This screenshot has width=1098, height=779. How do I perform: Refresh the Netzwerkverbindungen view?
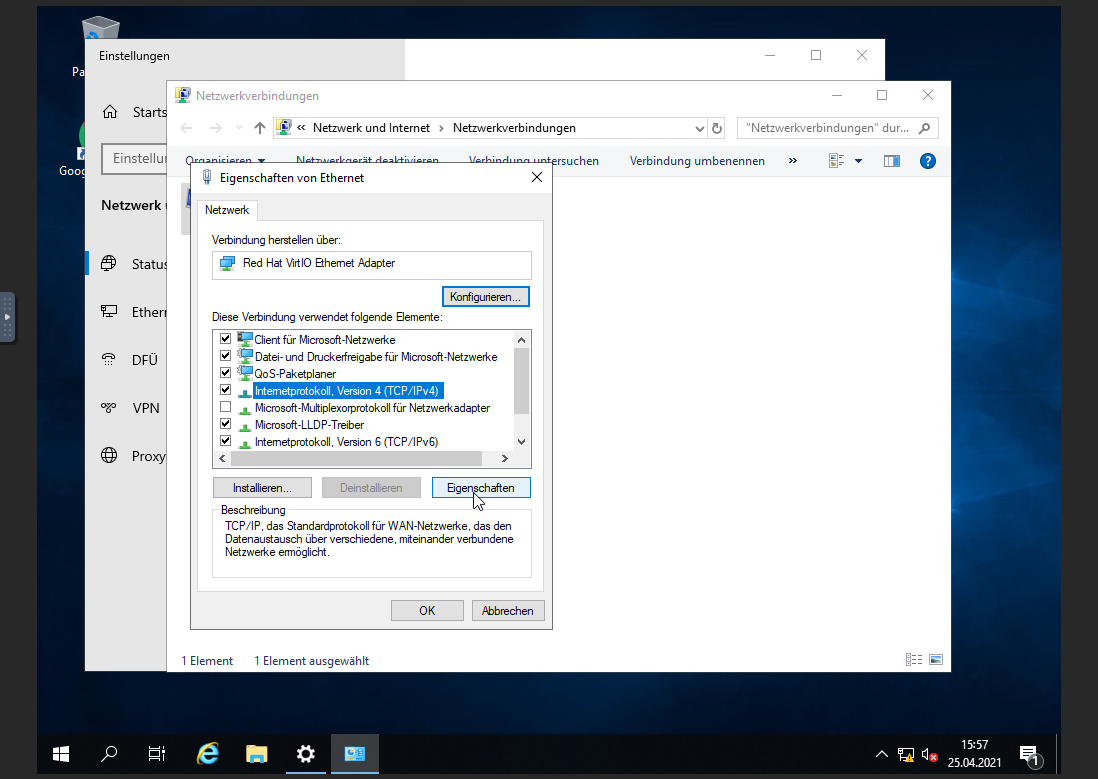[716, 128]
